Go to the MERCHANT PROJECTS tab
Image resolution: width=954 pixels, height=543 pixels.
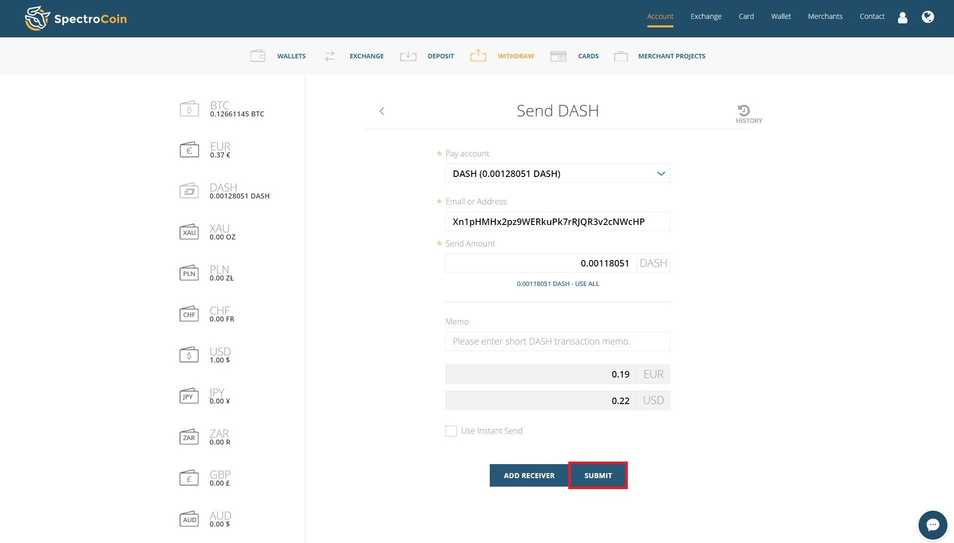pyautogui.click(x=672, y=56)
